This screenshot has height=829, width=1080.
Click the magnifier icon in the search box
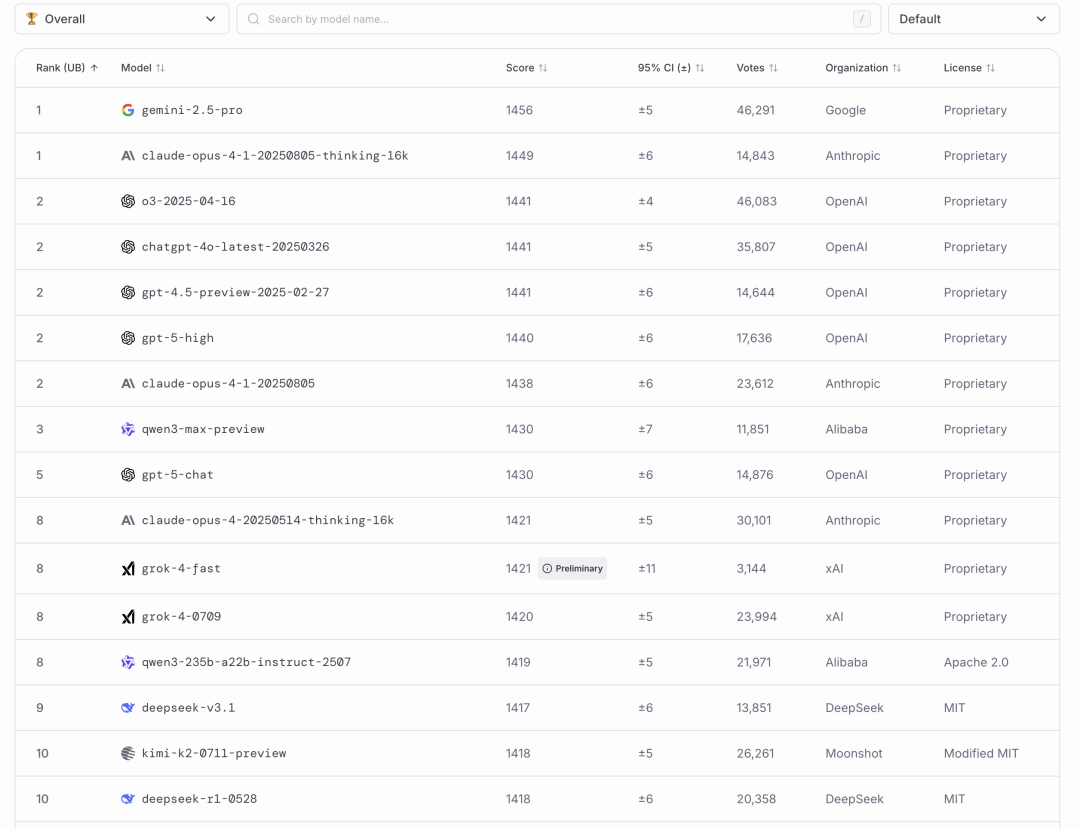pyautogui.click(x=253, y=19)
